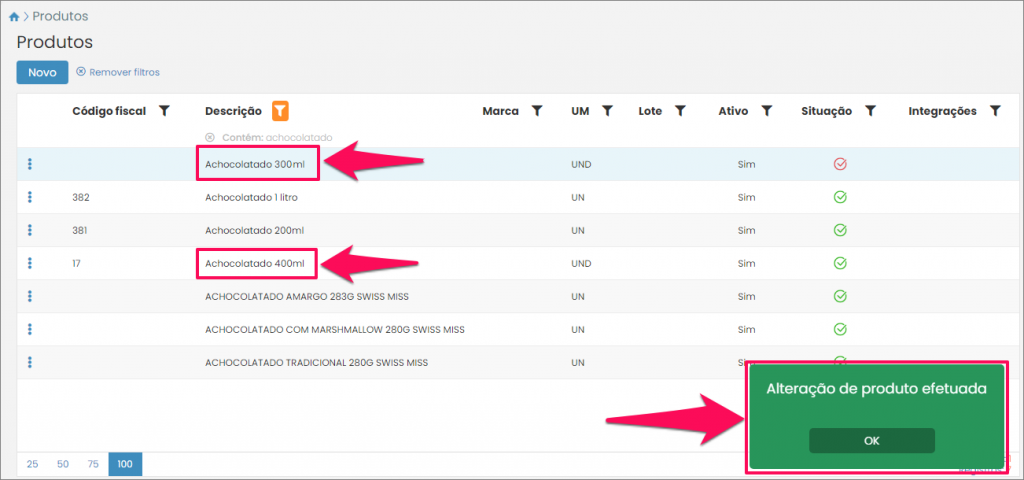The width and height of the screenshot is (1024, 480).
Task: Open the orange Descrição filter icon
Action: (281, 111)
